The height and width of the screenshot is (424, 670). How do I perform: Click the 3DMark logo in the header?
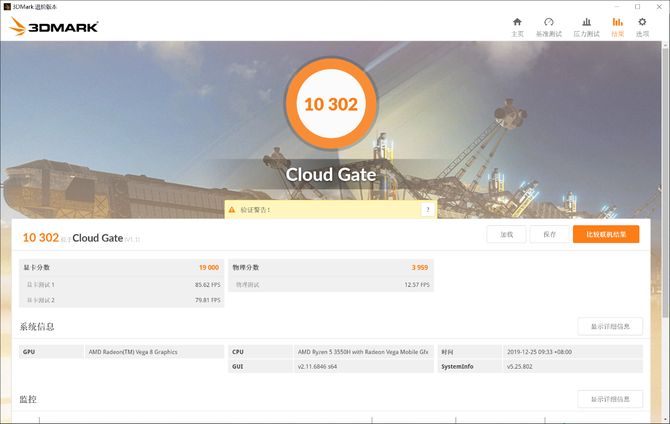click(x=53, y=26)
